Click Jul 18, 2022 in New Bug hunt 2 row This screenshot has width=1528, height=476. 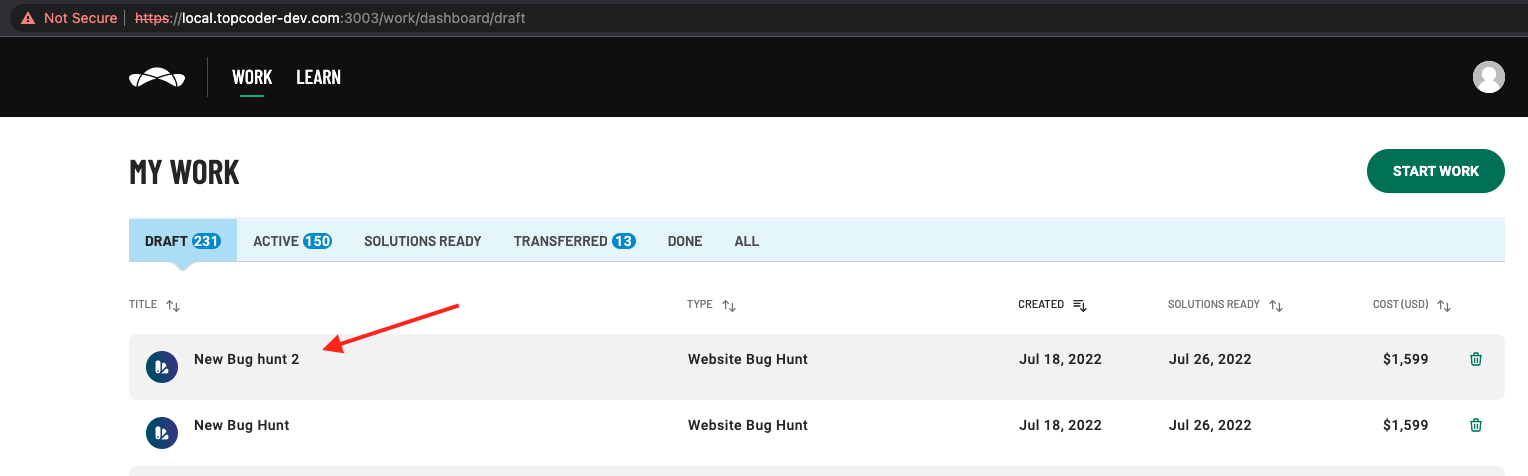tap(1060, 359)
